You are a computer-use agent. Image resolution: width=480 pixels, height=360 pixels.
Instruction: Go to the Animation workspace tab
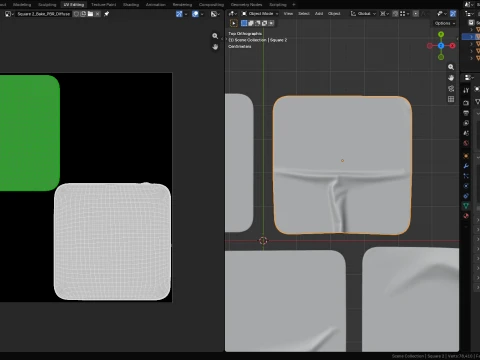(x=156, y=5)
